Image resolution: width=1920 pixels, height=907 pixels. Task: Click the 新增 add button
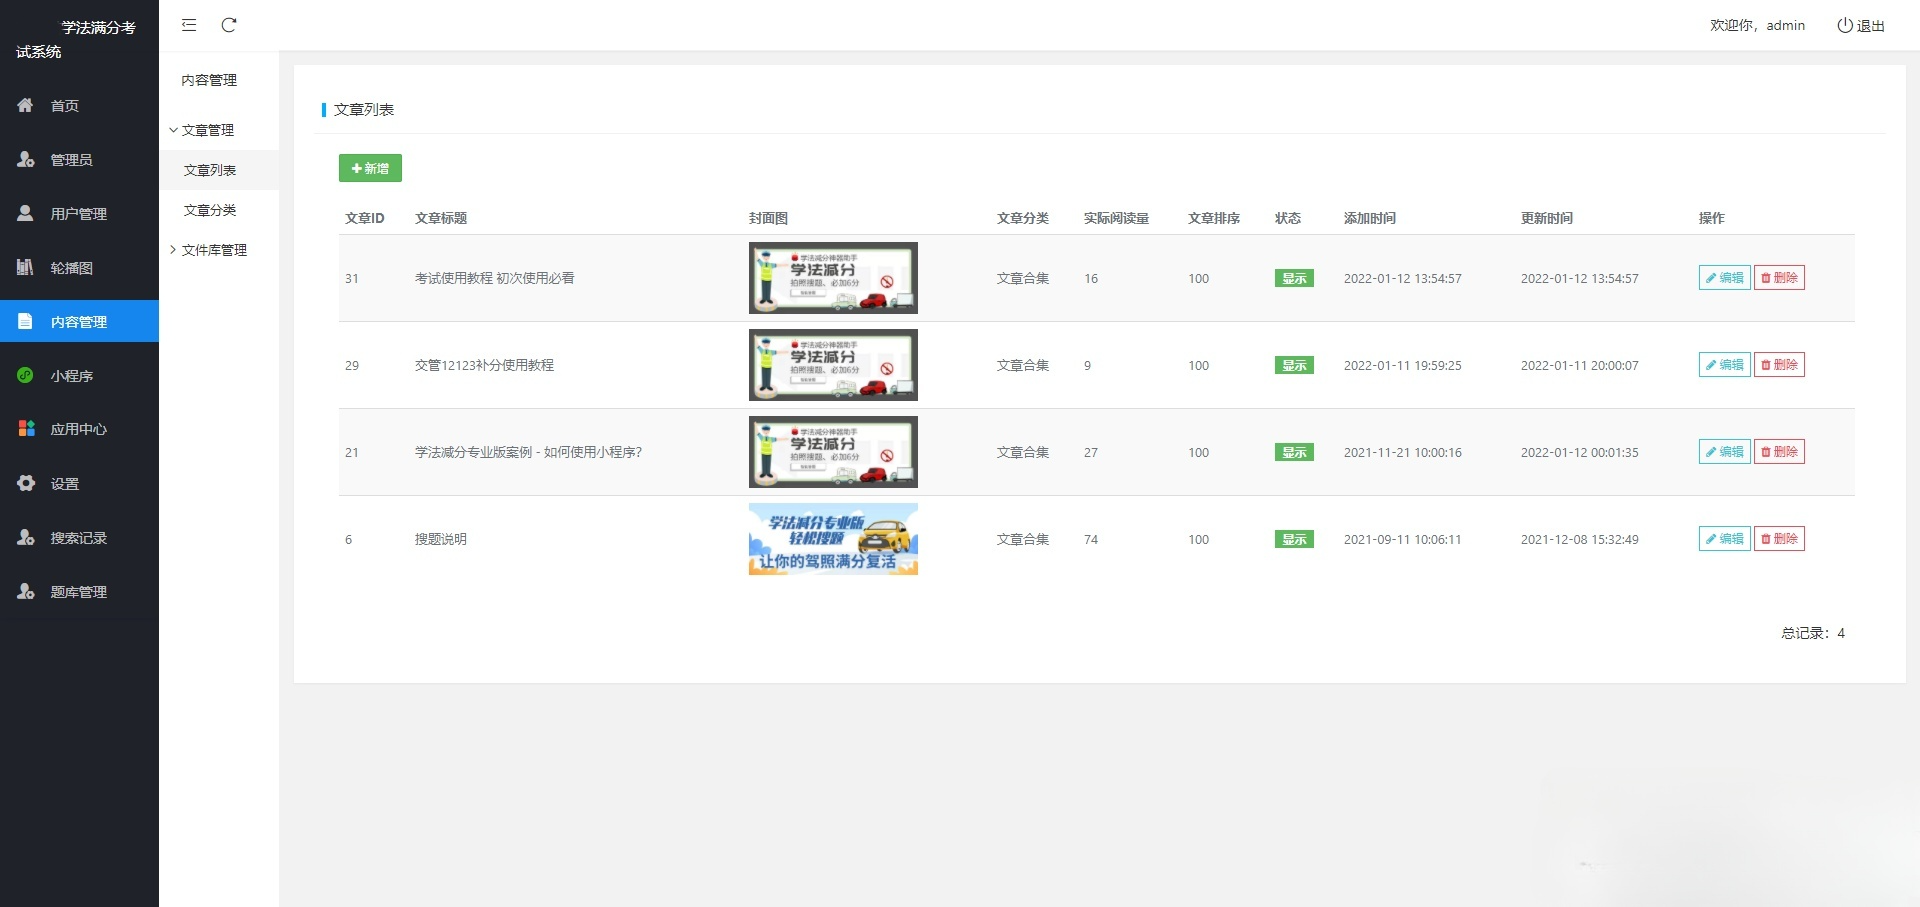[x=370, y=168]
